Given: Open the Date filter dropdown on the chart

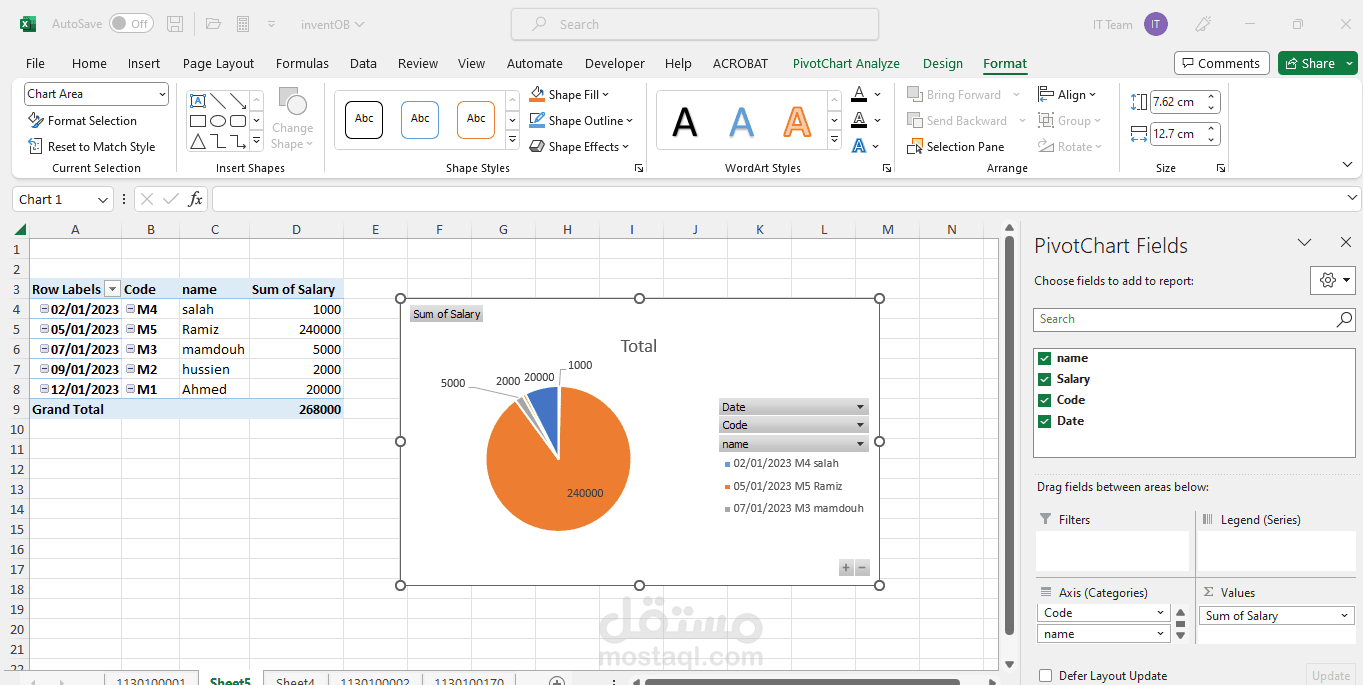Looking at the screenshot, I should pos(859,406).
